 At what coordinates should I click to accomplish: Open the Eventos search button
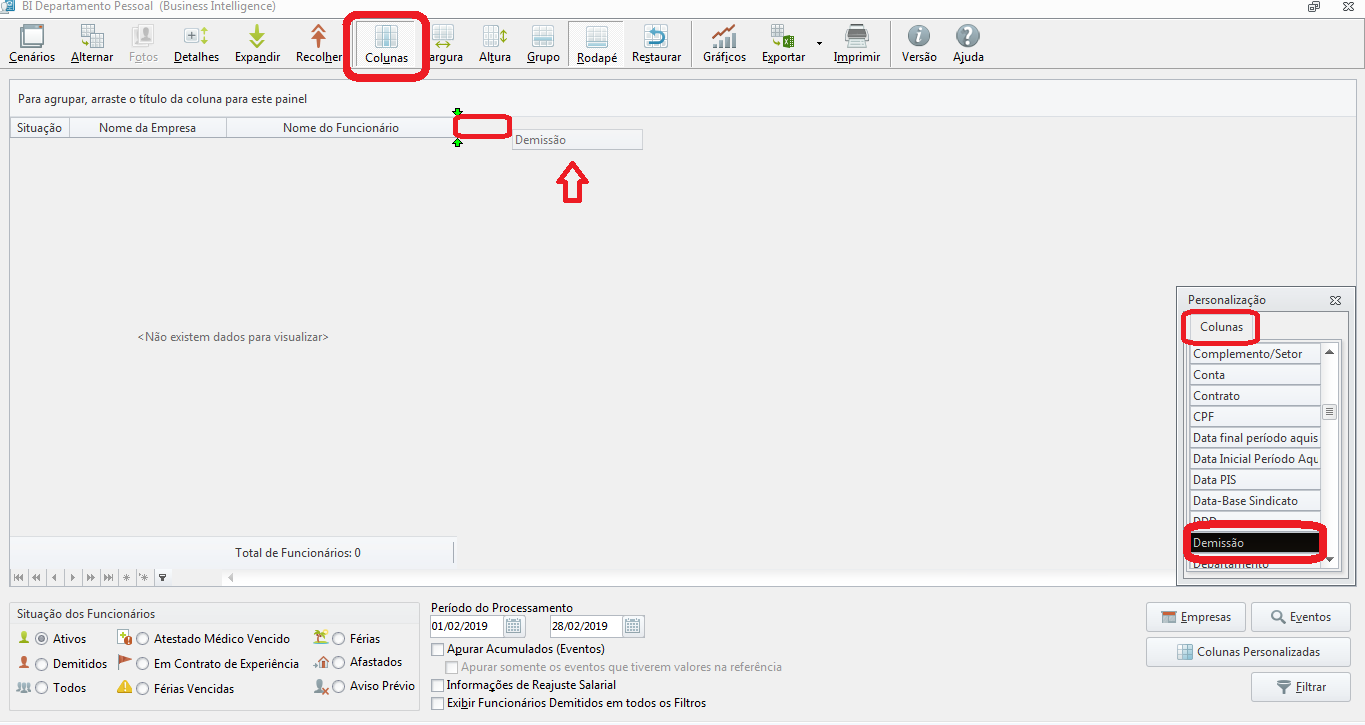[x=1301, y=617]
